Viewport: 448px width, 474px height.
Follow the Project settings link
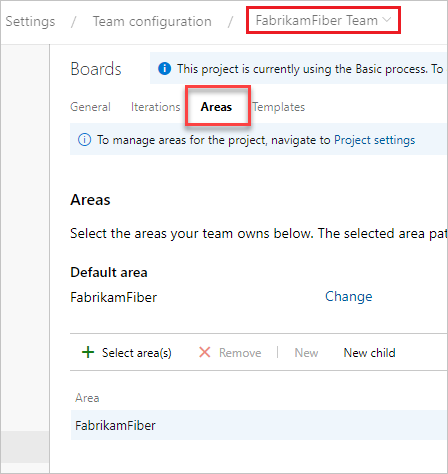(375, 140)
